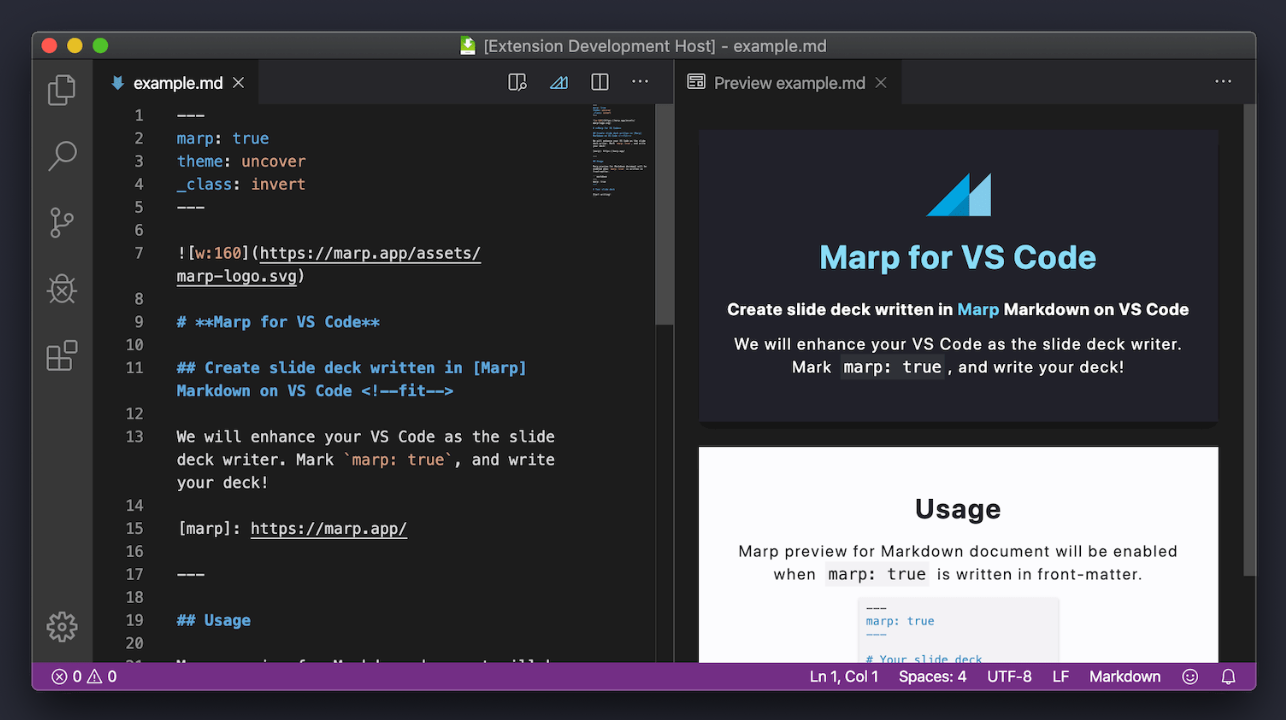Split the editor with split icon

[x=600, y=82]
